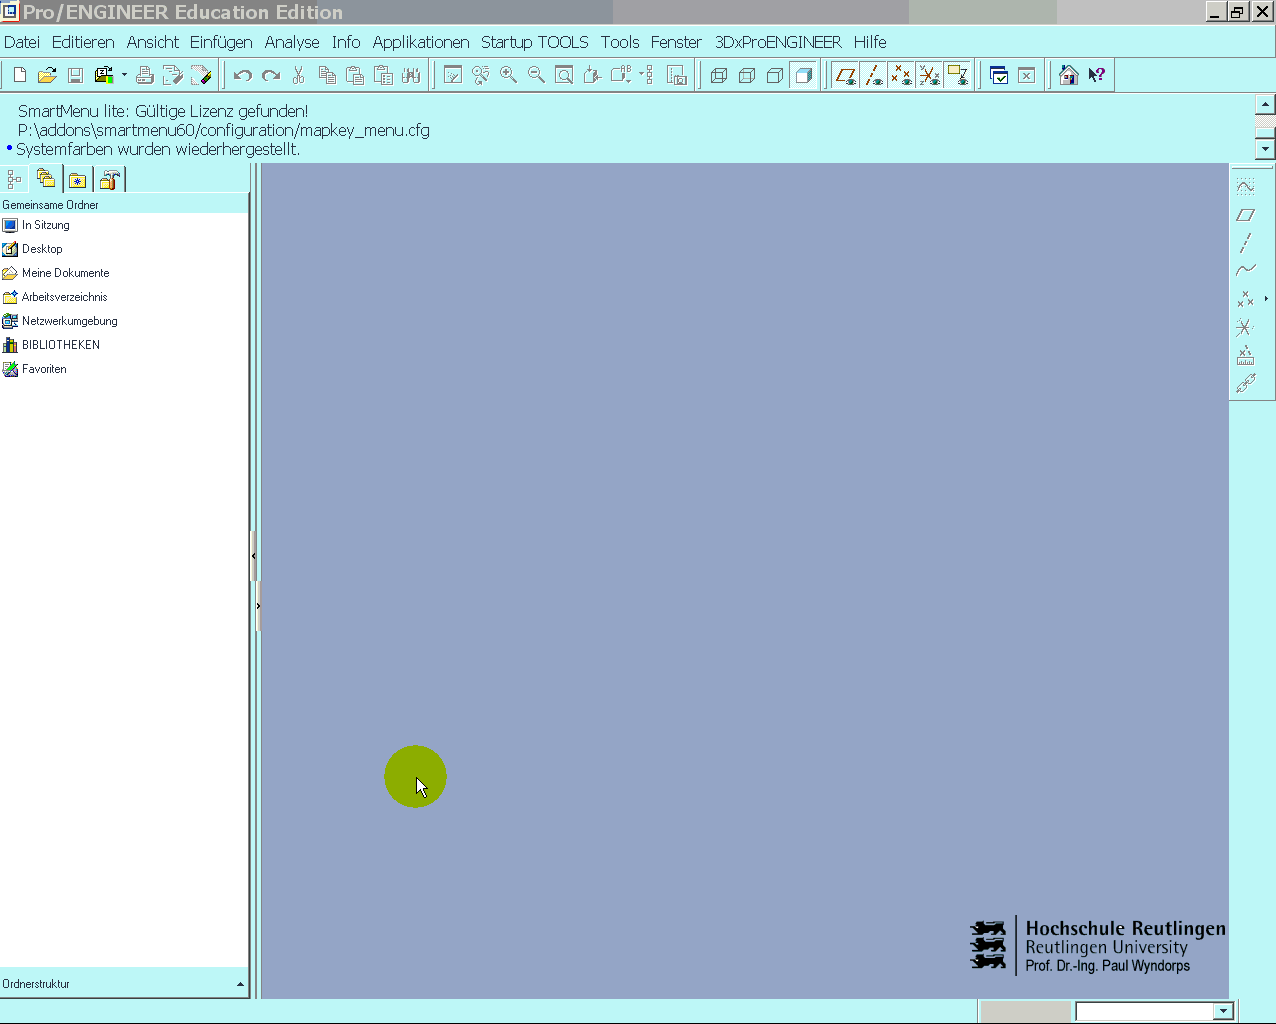Open the Editieren menu
The height and width of the screenshot is (1024, 1276).
pyautogui.click(x=83, y=42)
